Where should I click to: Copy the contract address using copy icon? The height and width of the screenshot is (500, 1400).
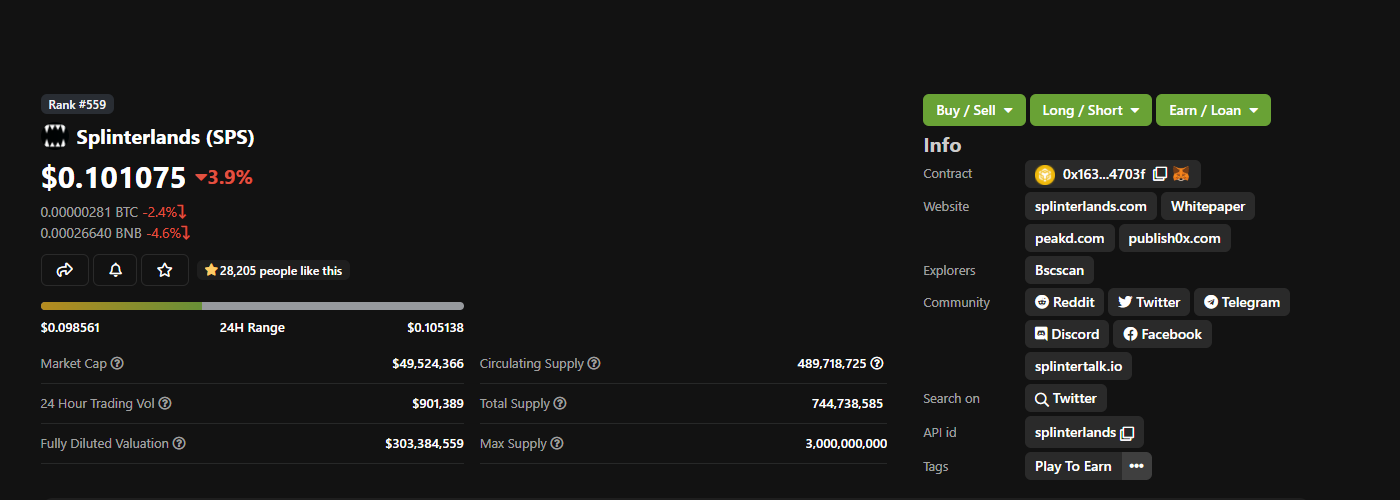(x=1160, y=174)
